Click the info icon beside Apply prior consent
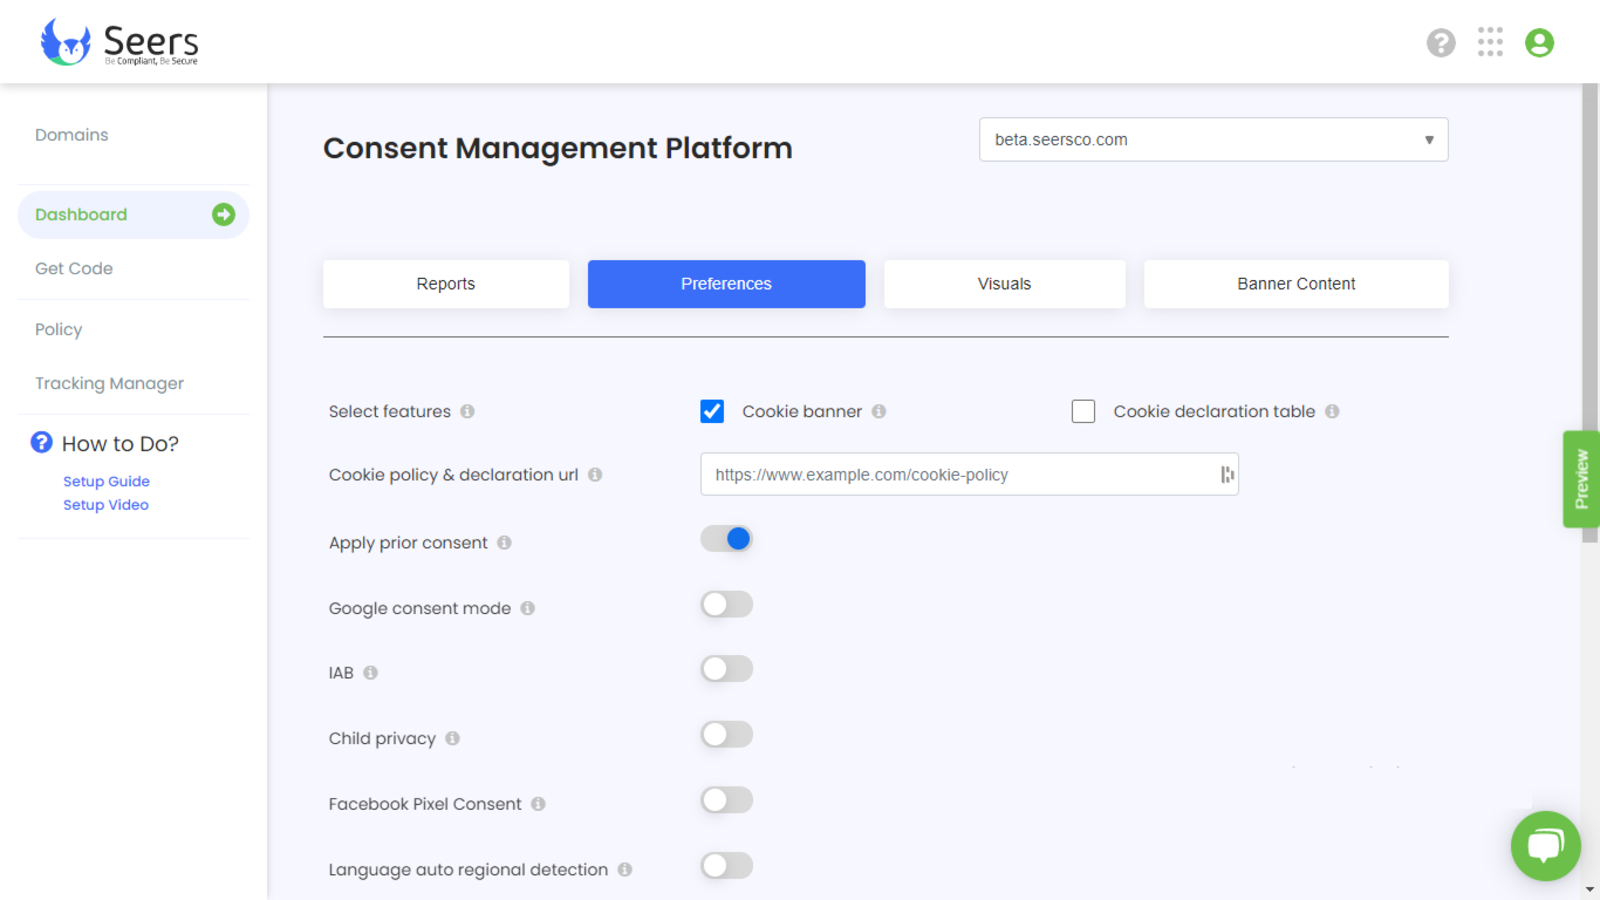Viewport: 1600px width, 900px height. [504, 543]
